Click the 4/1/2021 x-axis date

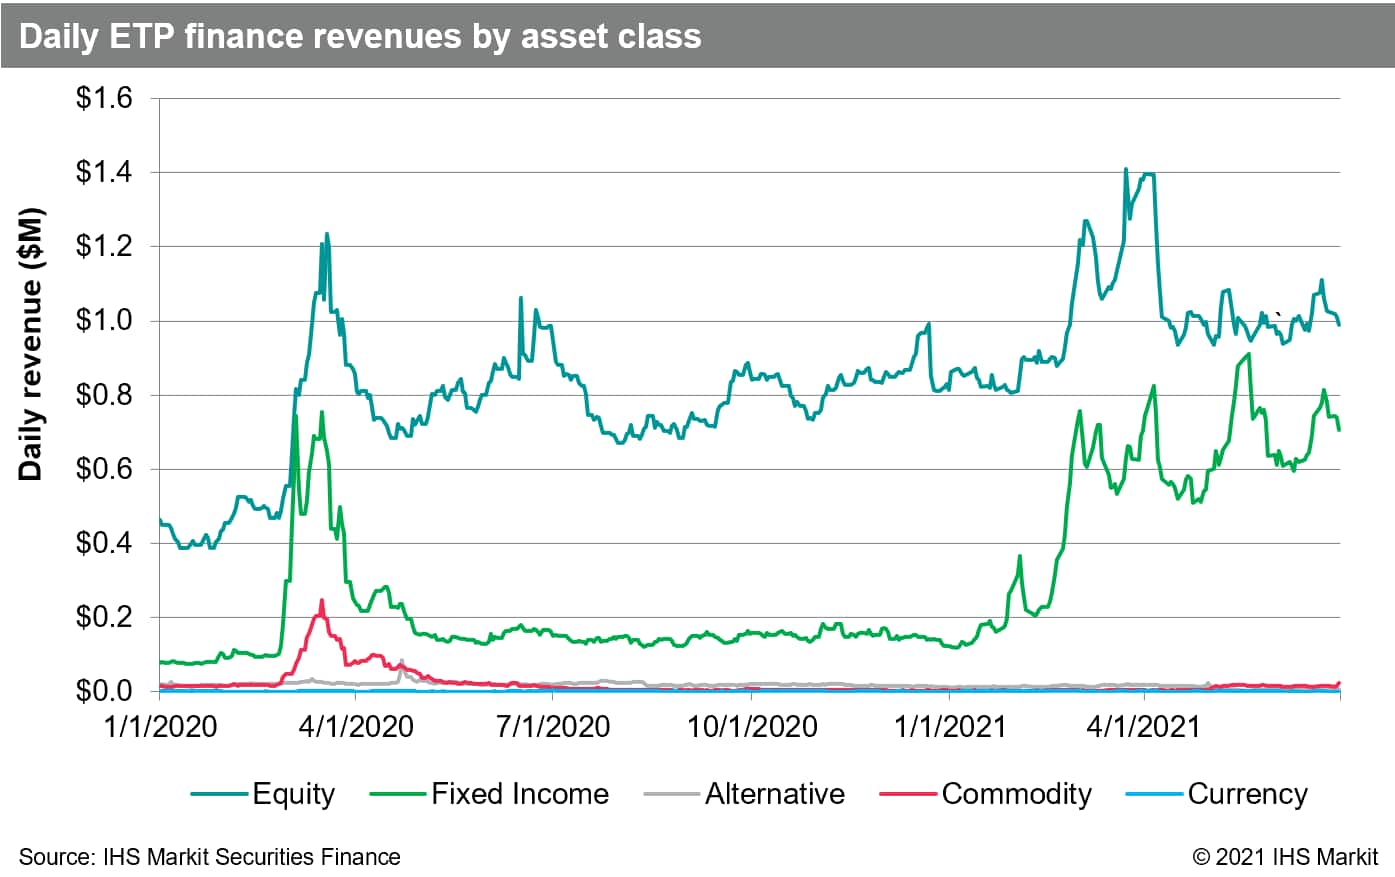pyautogui.click(x=1143, y=726)
